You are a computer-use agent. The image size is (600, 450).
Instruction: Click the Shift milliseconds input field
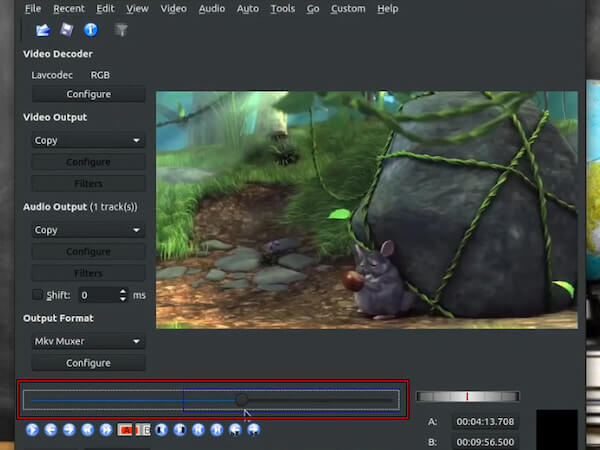pyautogui.click(x=99, y=295)
